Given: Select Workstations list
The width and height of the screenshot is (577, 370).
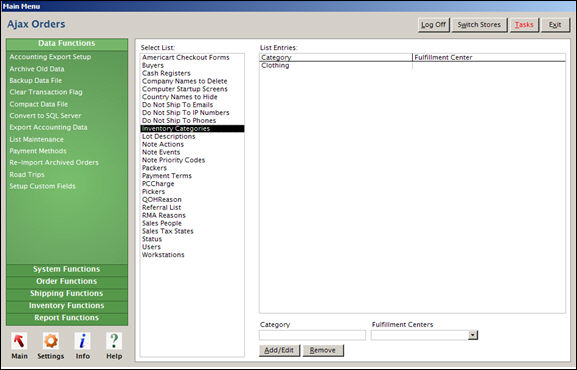Looking at the screenshot, I should (192, 255).
